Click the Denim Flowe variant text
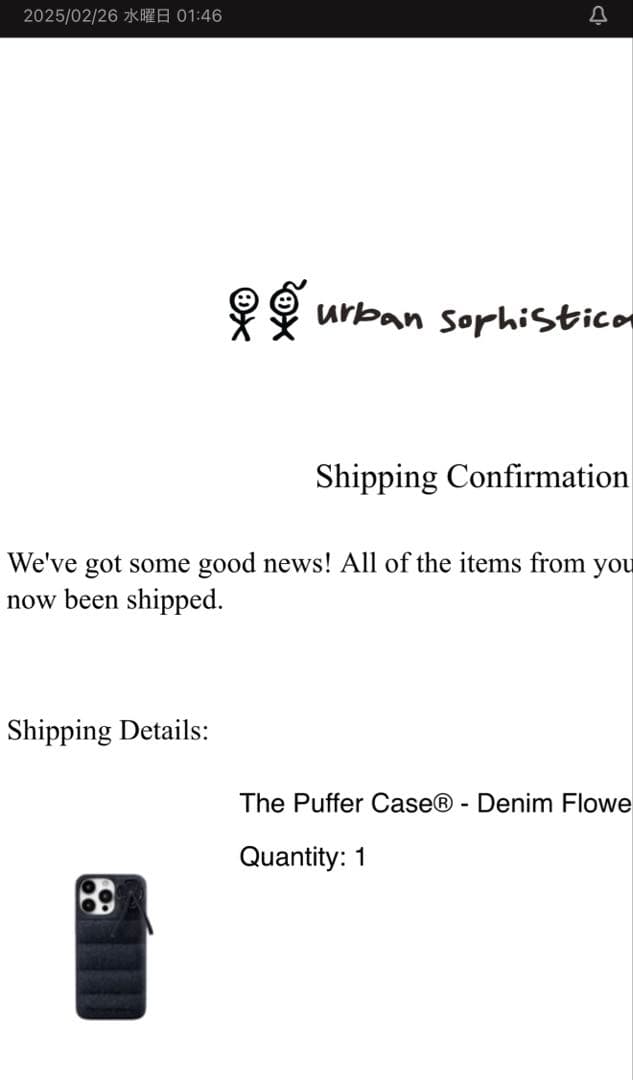 [x=554, y=803]
